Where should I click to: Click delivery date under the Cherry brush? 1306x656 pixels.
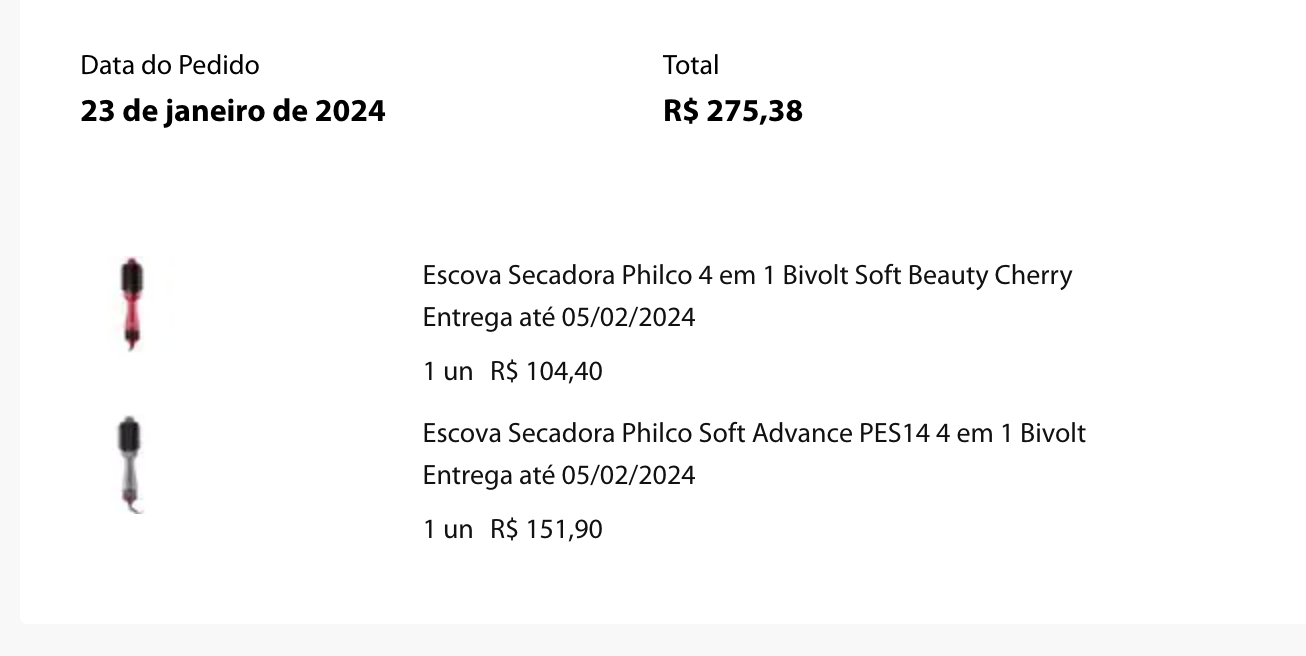pos(558,318)
